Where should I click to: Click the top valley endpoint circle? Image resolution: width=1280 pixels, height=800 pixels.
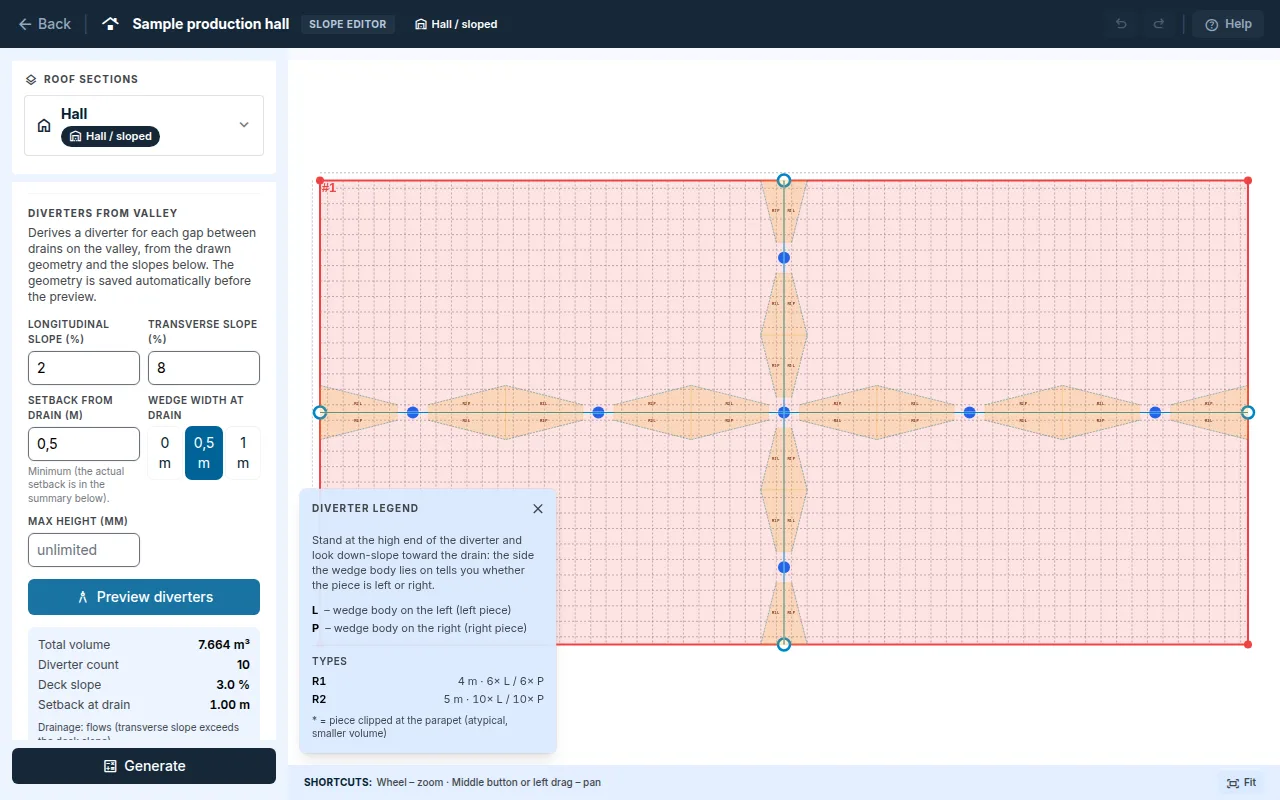click(x=784, y=180)
